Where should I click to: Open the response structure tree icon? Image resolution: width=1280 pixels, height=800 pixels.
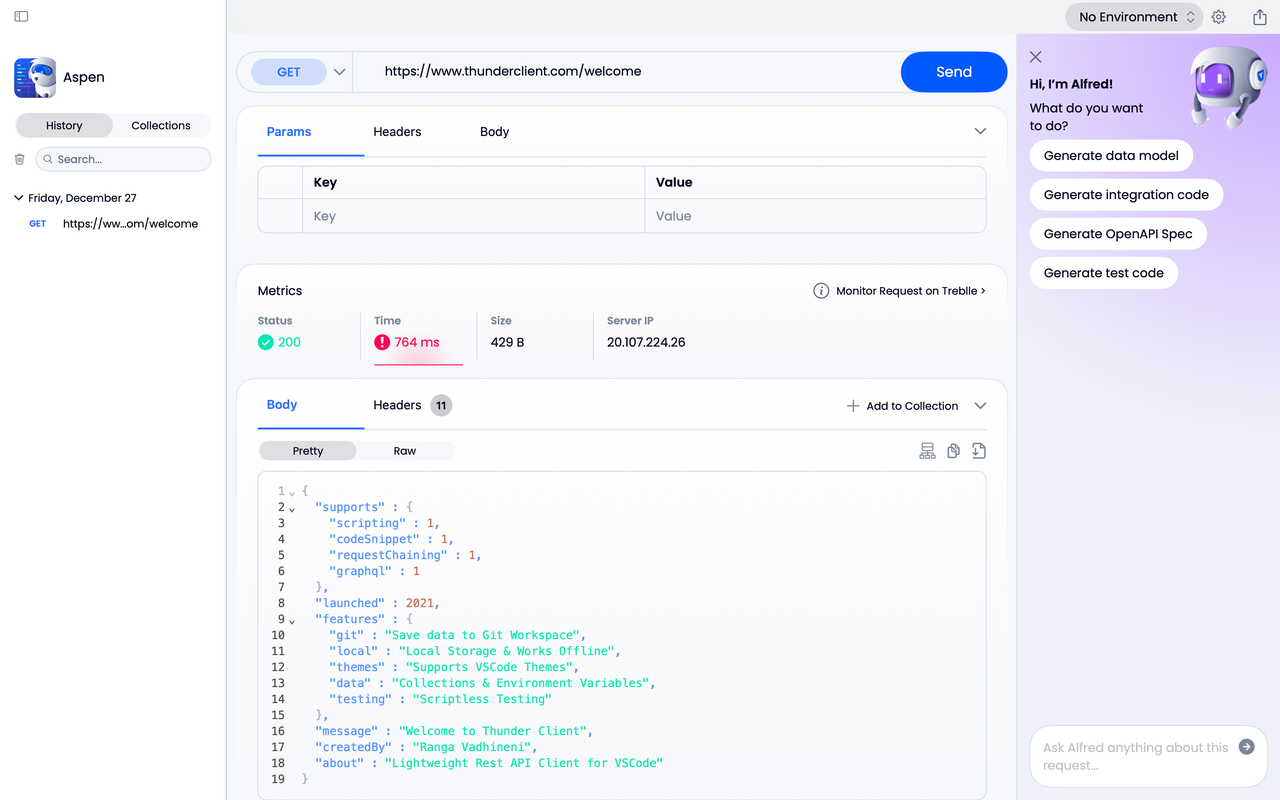click(x=928, y=451)
